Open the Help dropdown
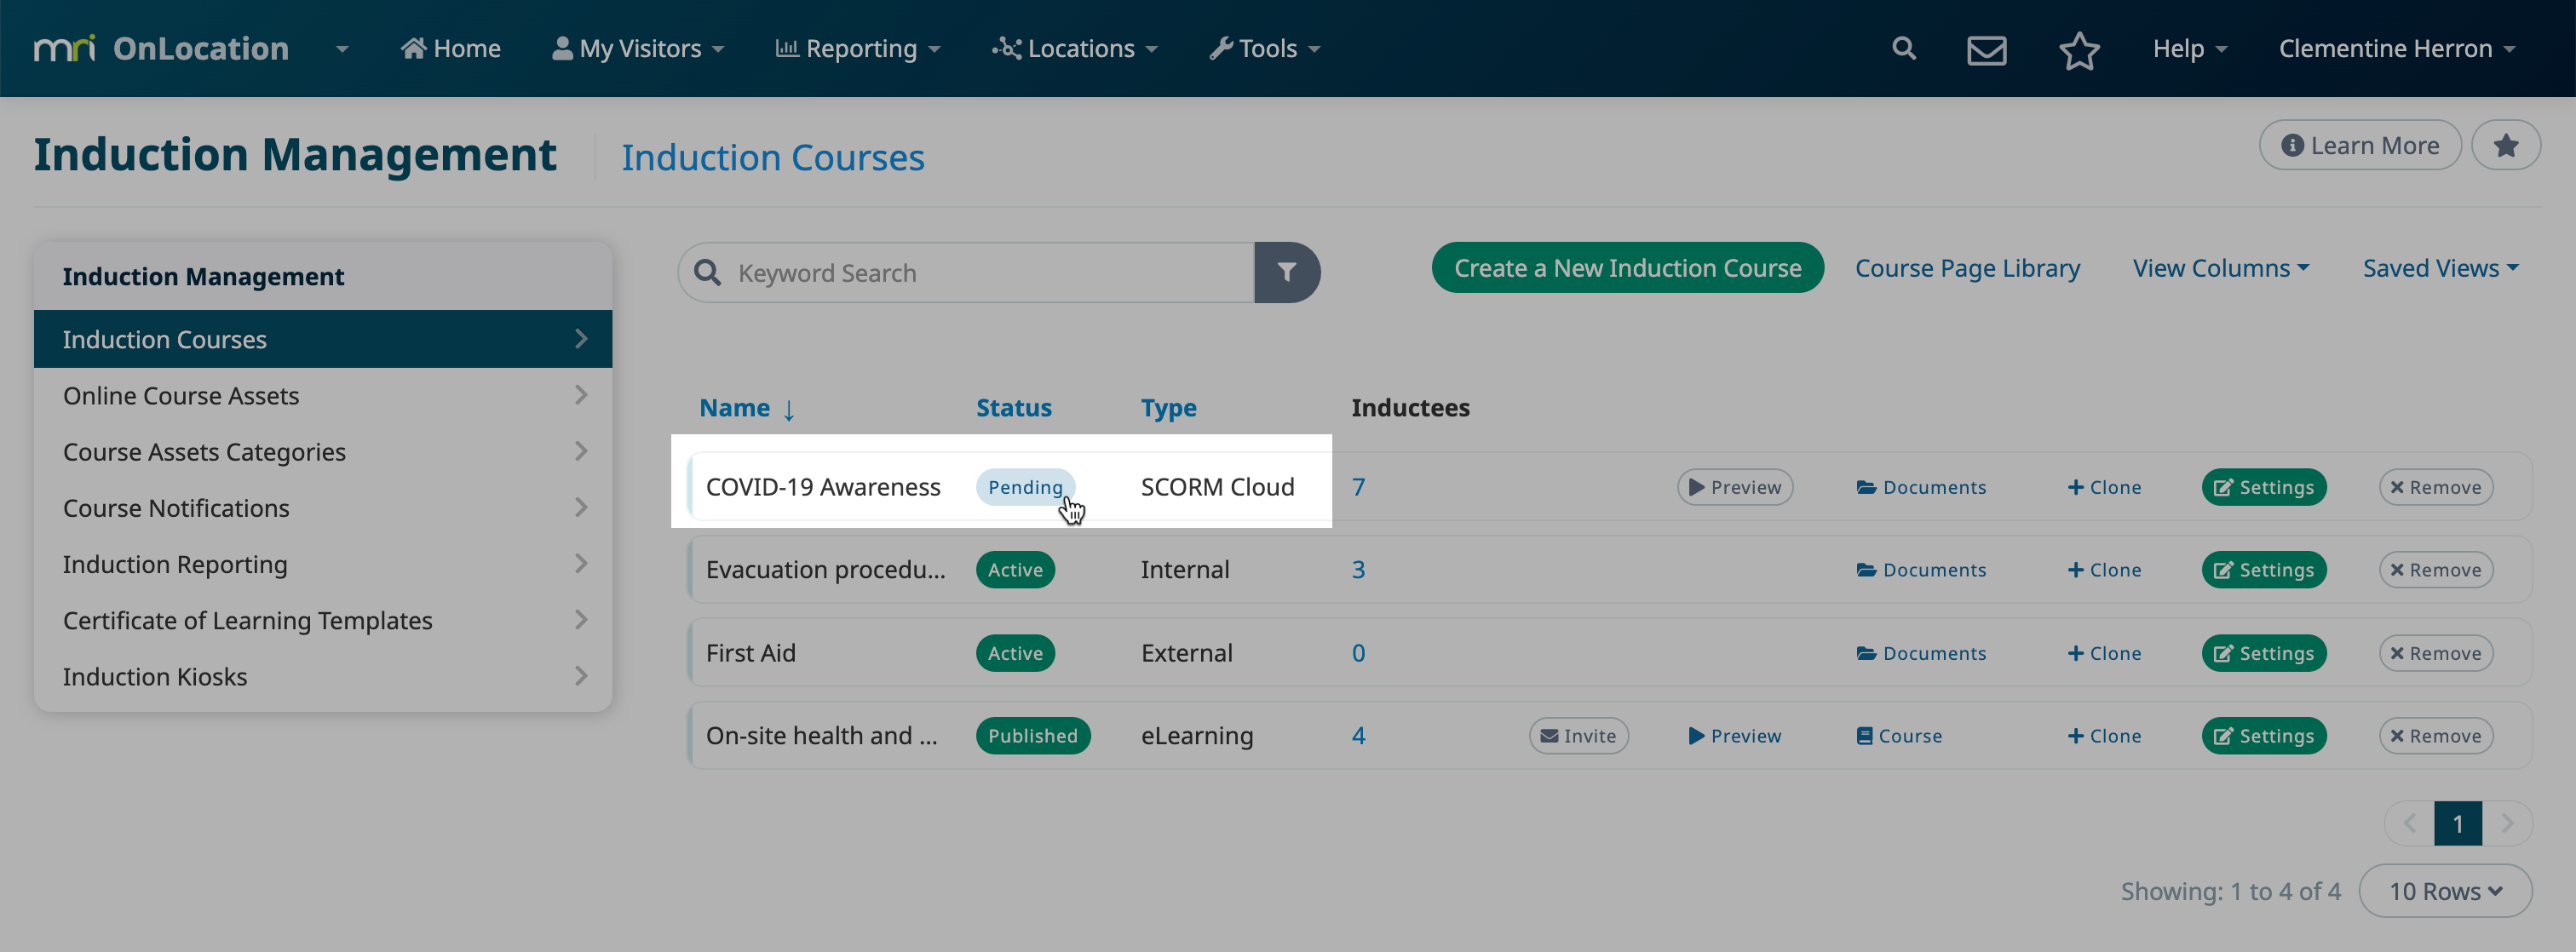This screenshot has height=952, width=2576. (2190, 48)
